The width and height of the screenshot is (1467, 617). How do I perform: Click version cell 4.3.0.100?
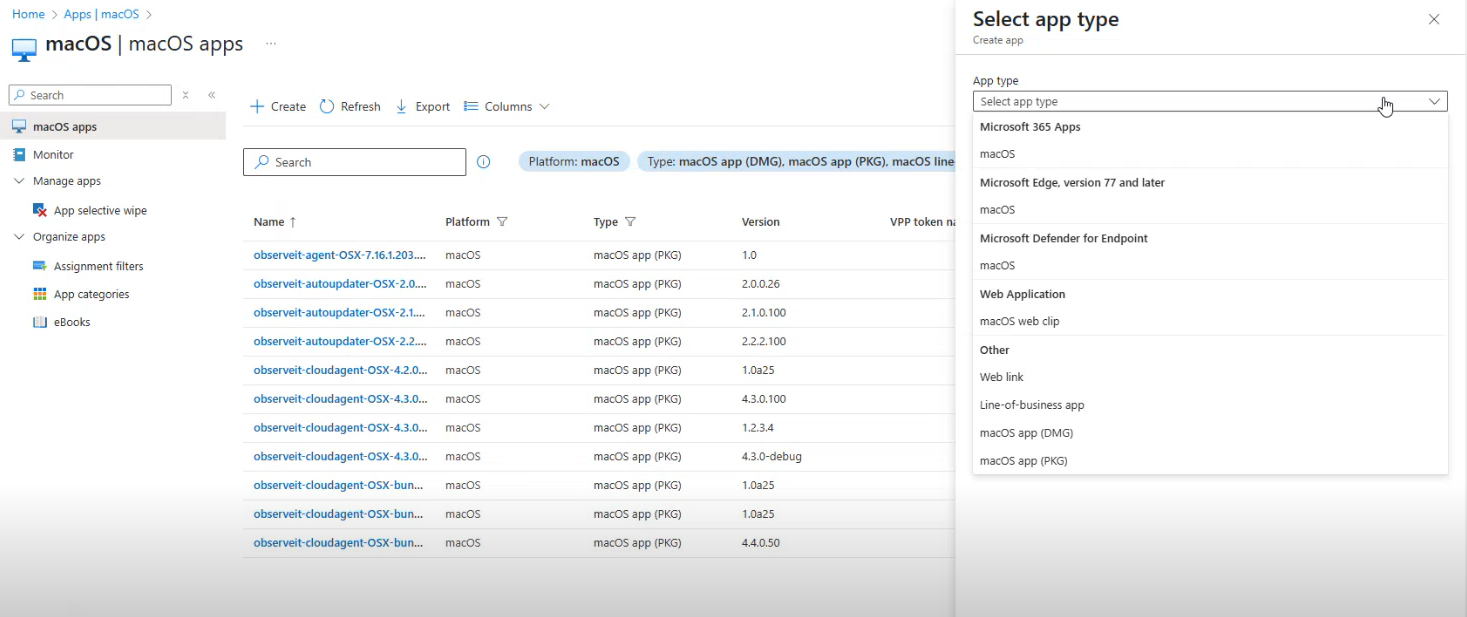[764, 399]
